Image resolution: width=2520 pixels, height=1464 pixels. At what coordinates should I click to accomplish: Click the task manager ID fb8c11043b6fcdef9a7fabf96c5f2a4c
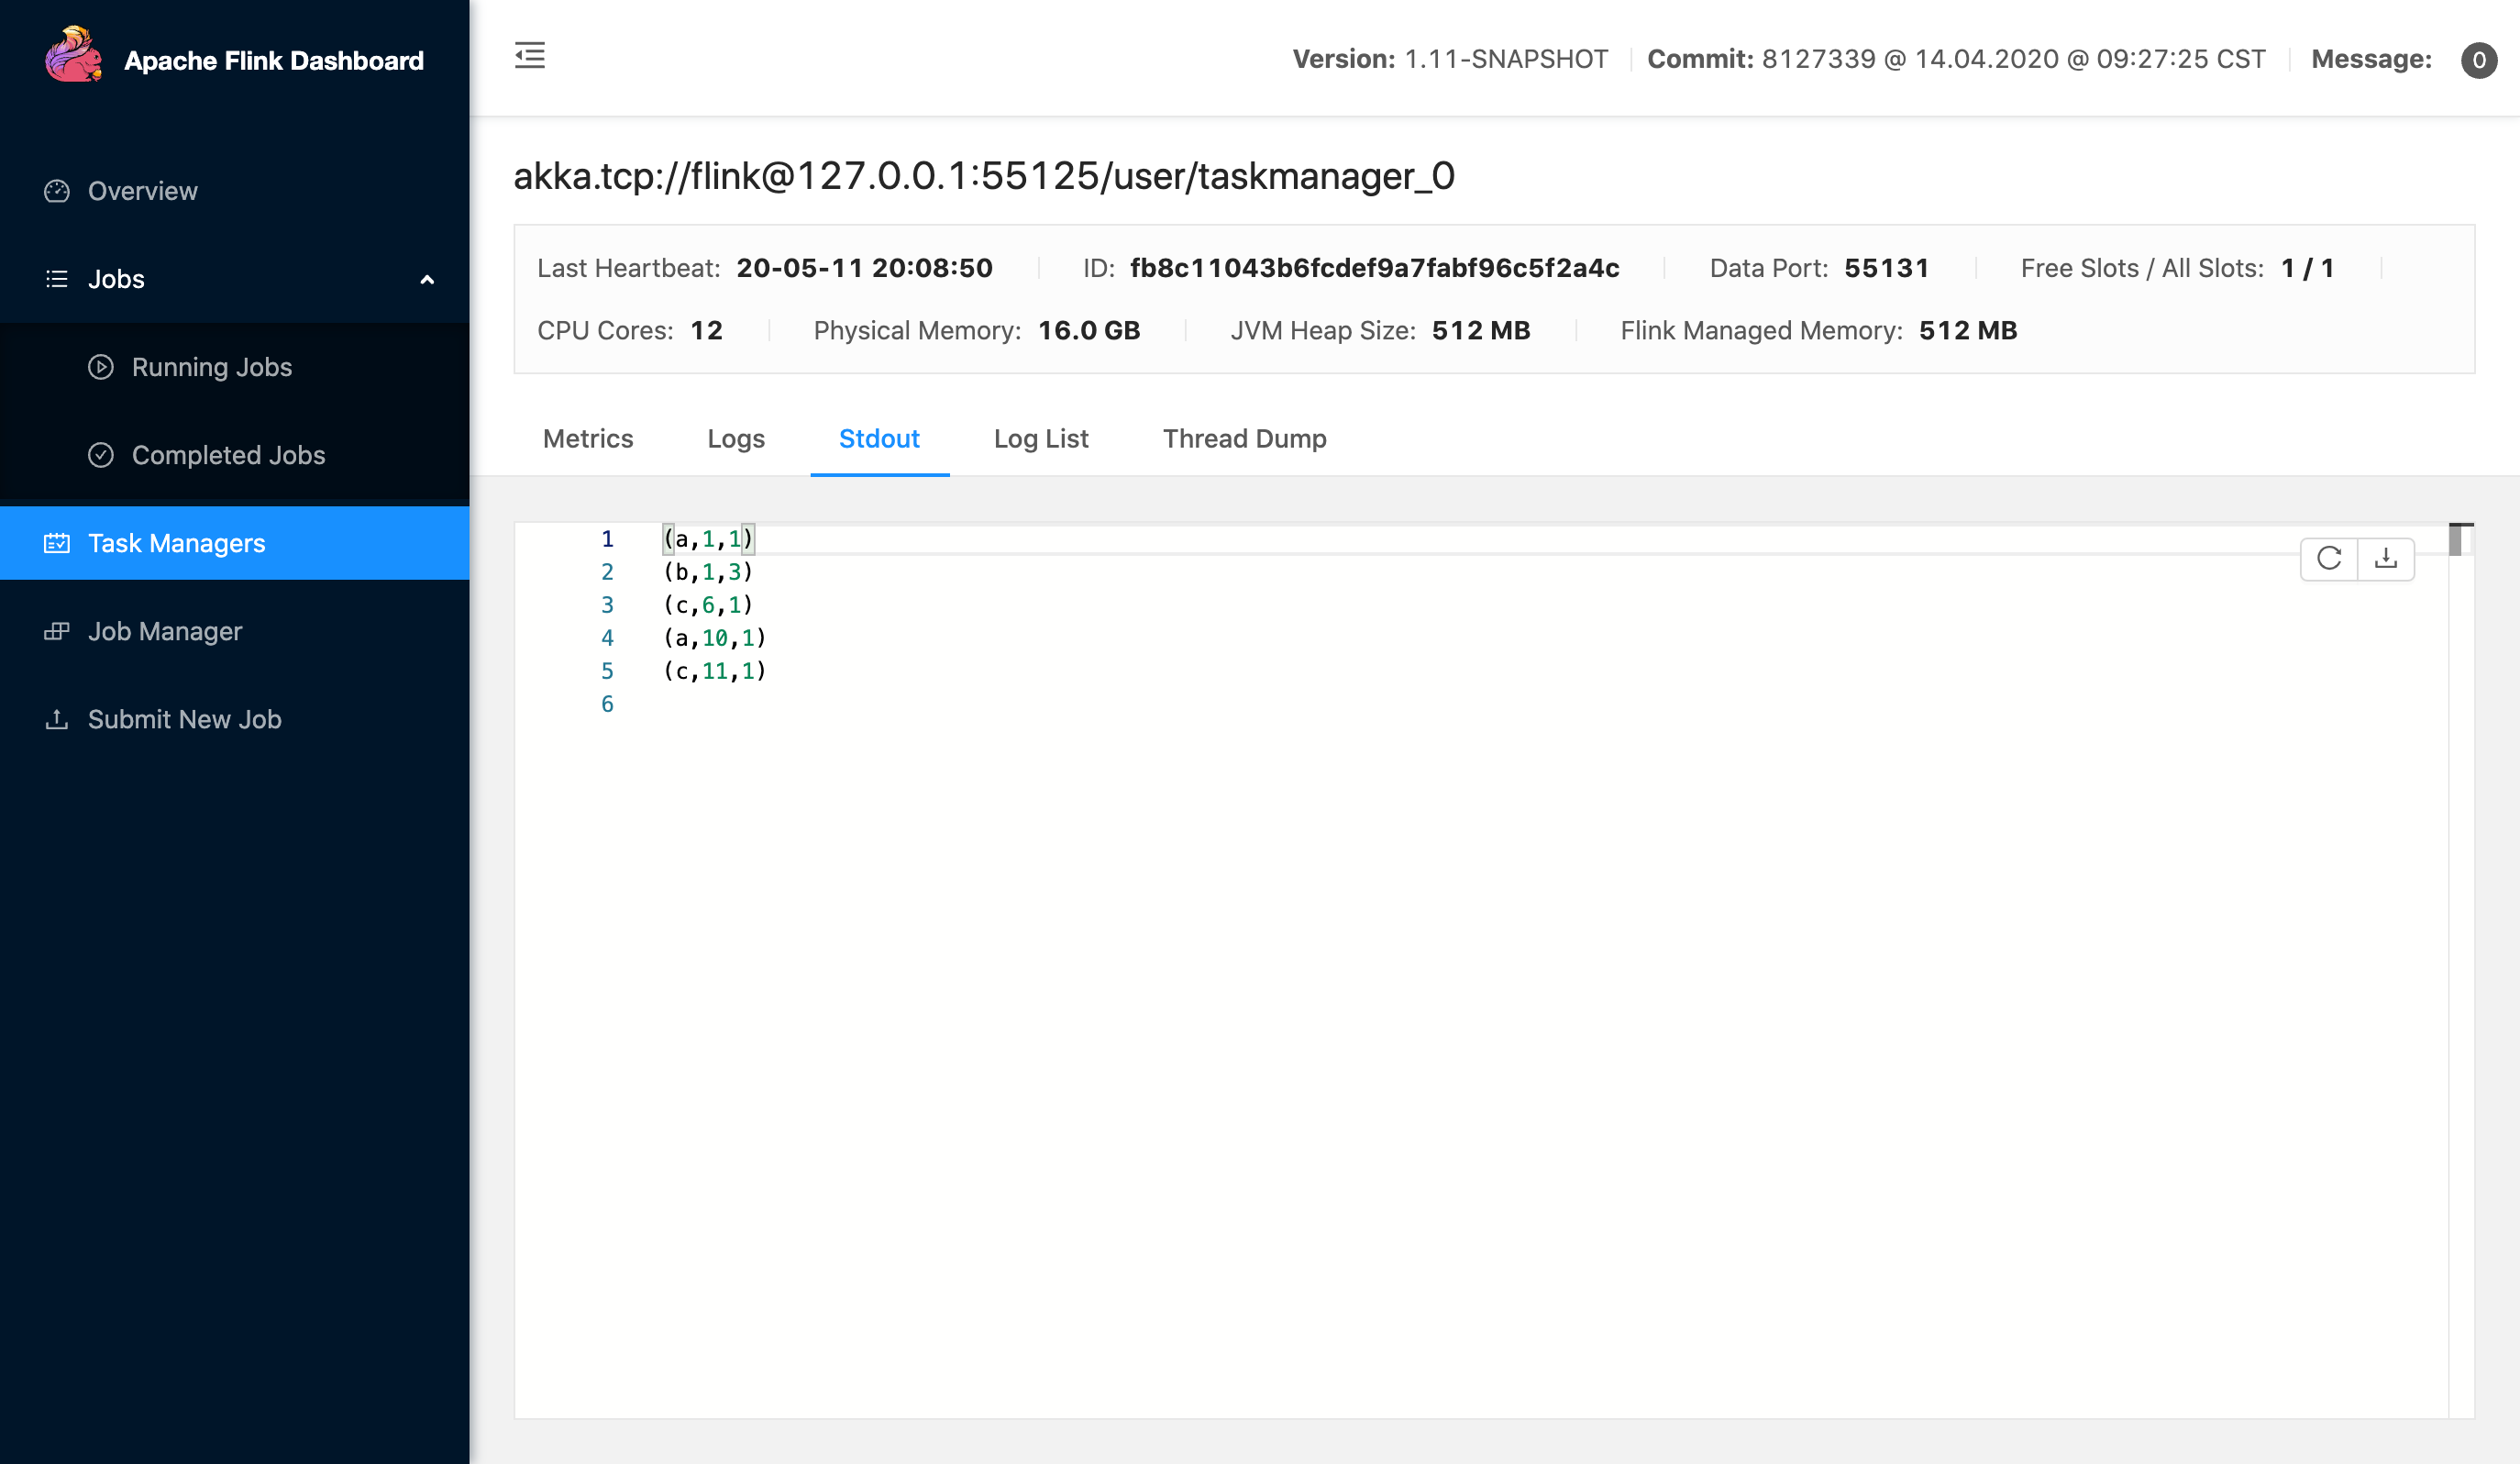(1374, 268)
